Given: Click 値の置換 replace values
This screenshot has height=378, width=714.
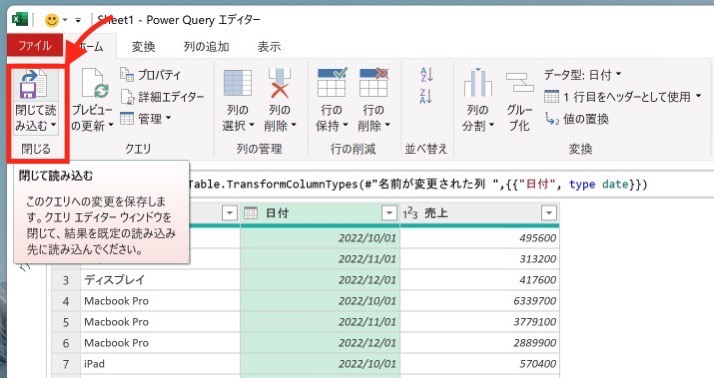Looking at the screenshot, I should pos(577,119).
